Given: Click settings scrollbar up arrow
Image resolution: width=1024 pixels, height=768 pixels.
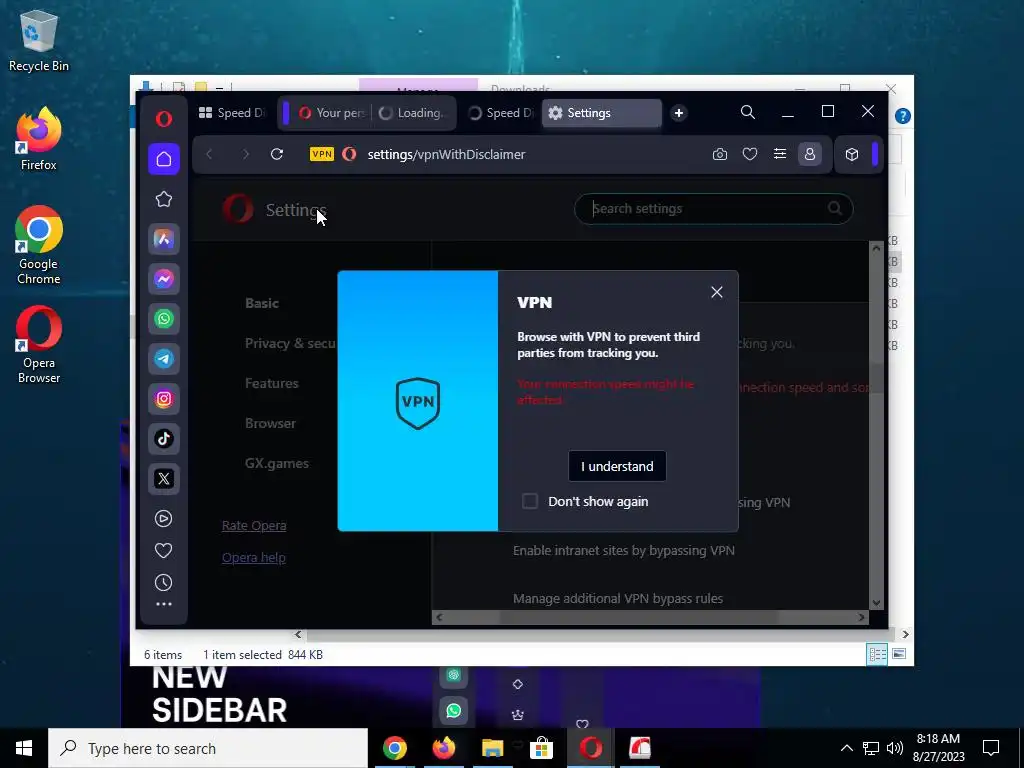Looking at the screenshot, I should point(876,248).
